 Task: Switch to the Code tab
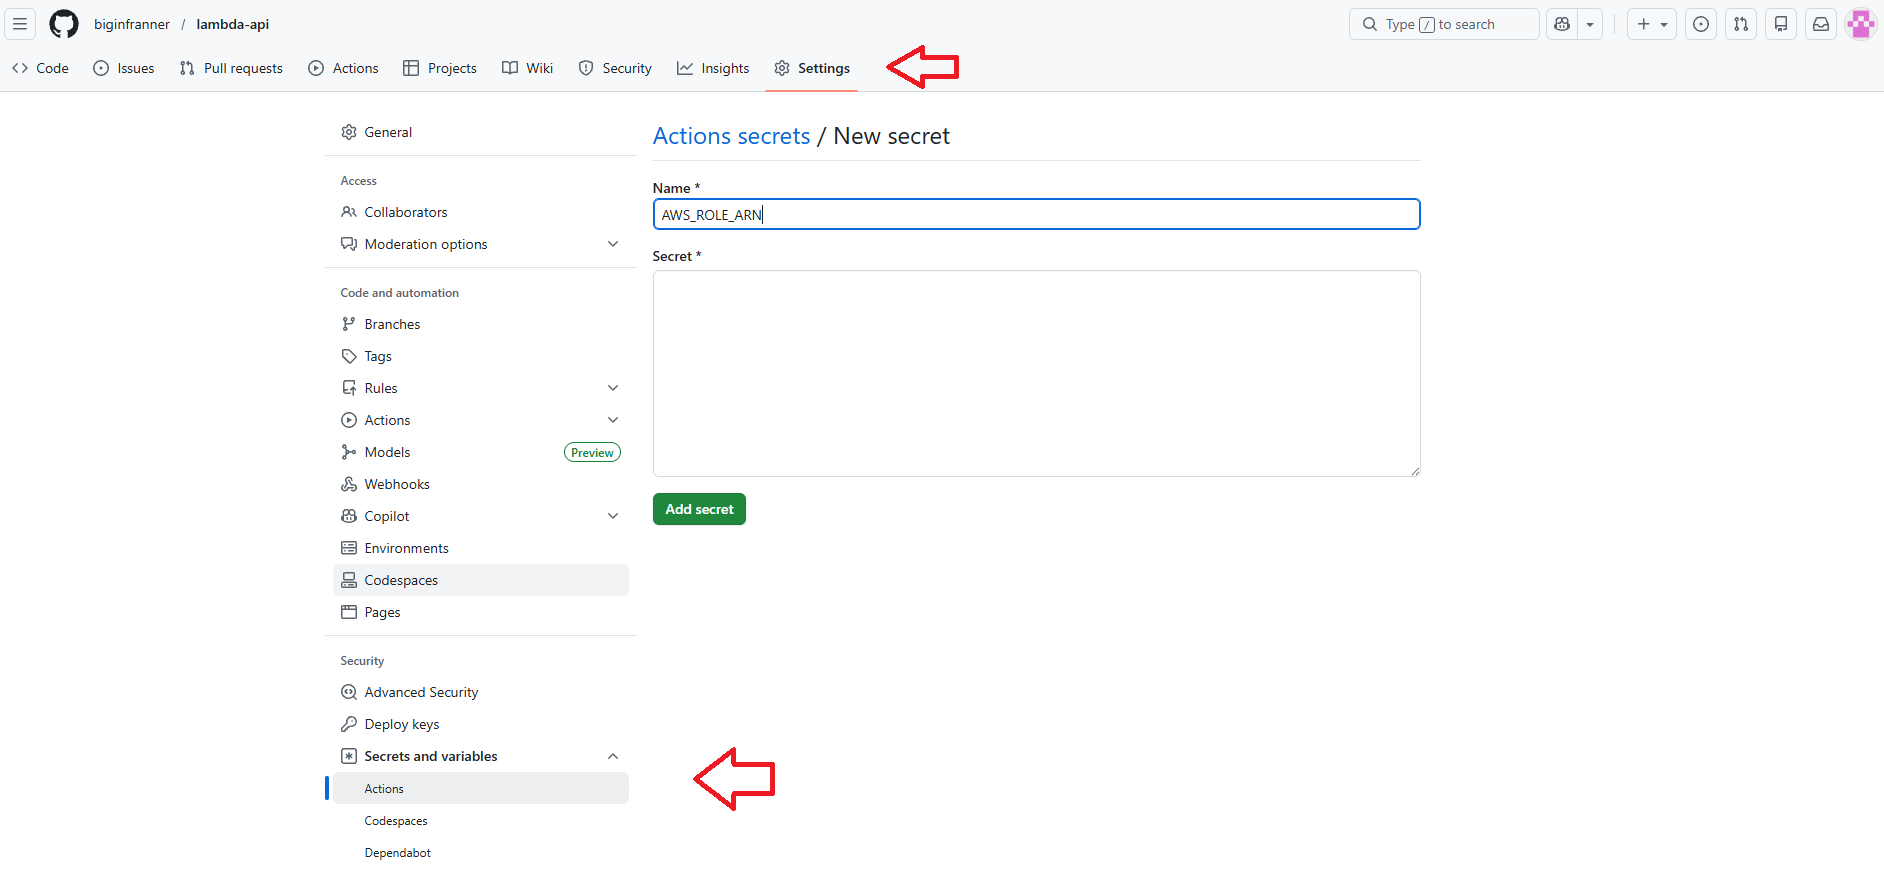[x=40, y=68]
